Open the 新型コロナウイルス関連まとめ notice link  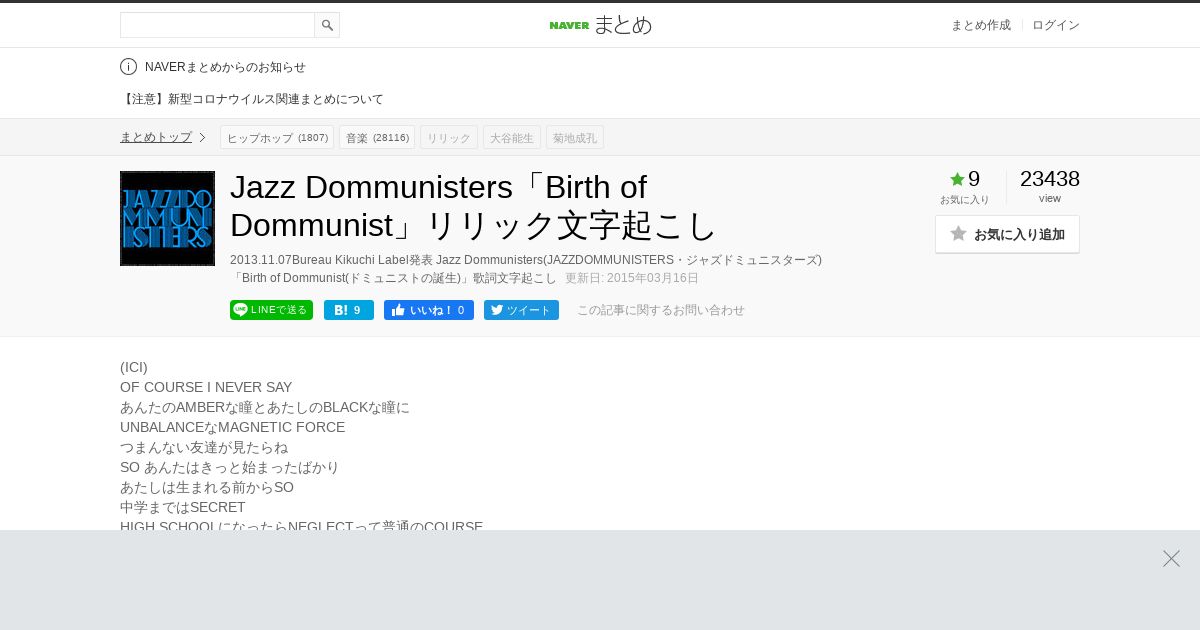tap(252, 99)
